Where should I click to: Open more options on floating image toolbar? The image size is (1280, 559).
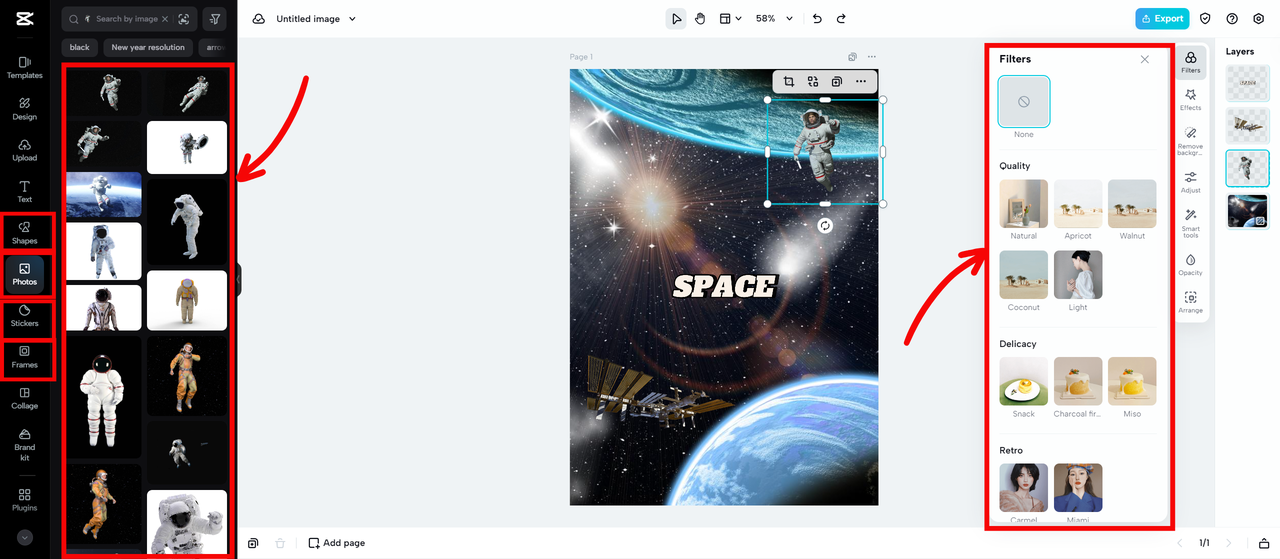tap(861, 81)
